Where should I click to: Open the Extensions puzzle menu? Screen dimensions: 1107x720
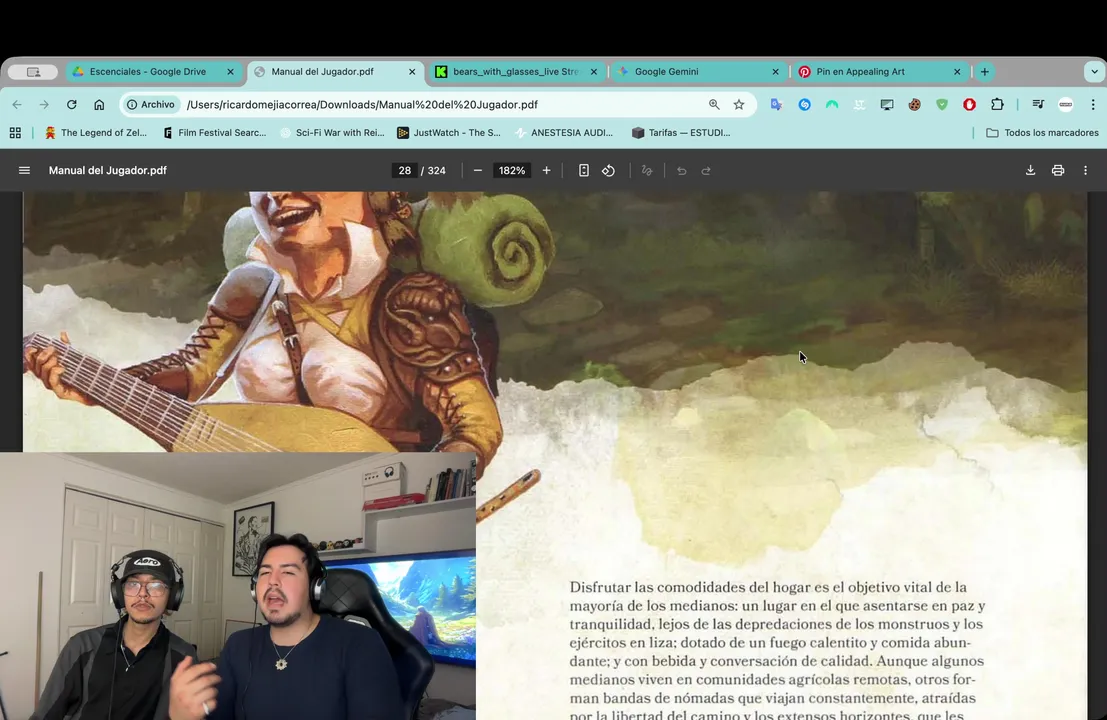coord(997,104)
